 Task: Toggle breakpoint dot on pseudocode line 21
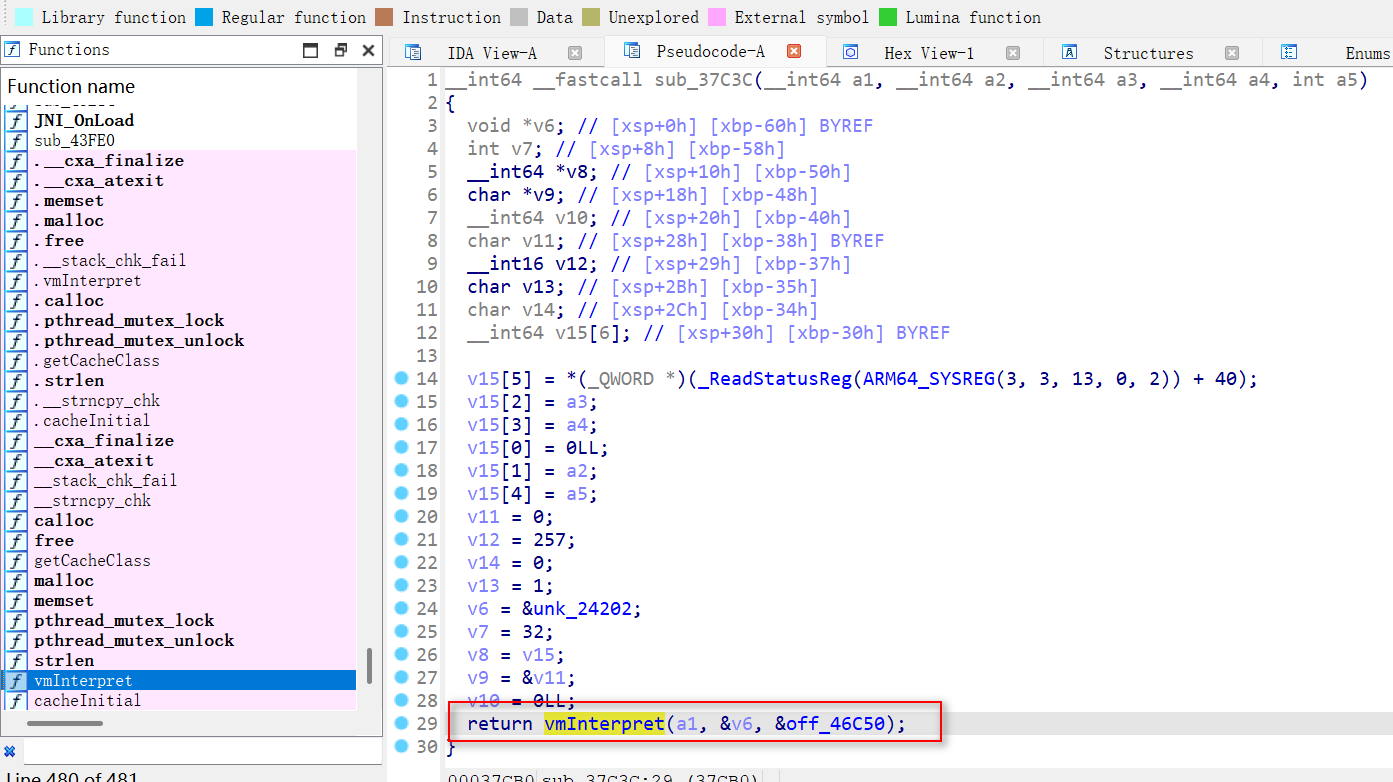[x=401, y=539]
